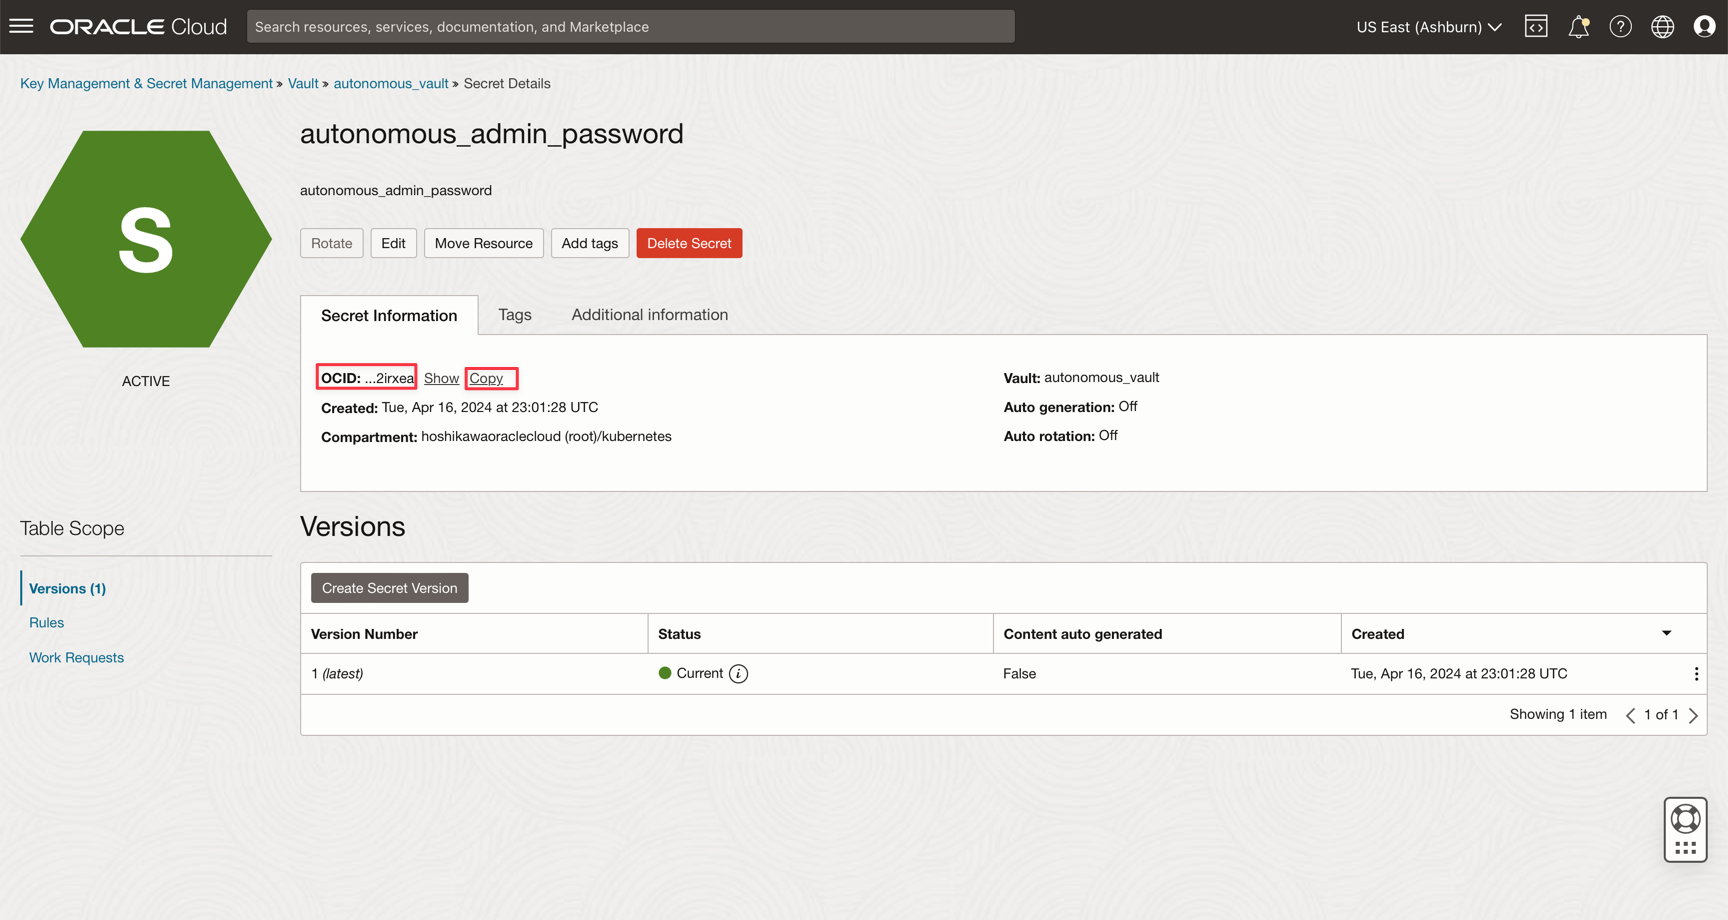Screen dimensions: 1728x920
Task: Click the Table Scope heading
Action: (72, 528)
